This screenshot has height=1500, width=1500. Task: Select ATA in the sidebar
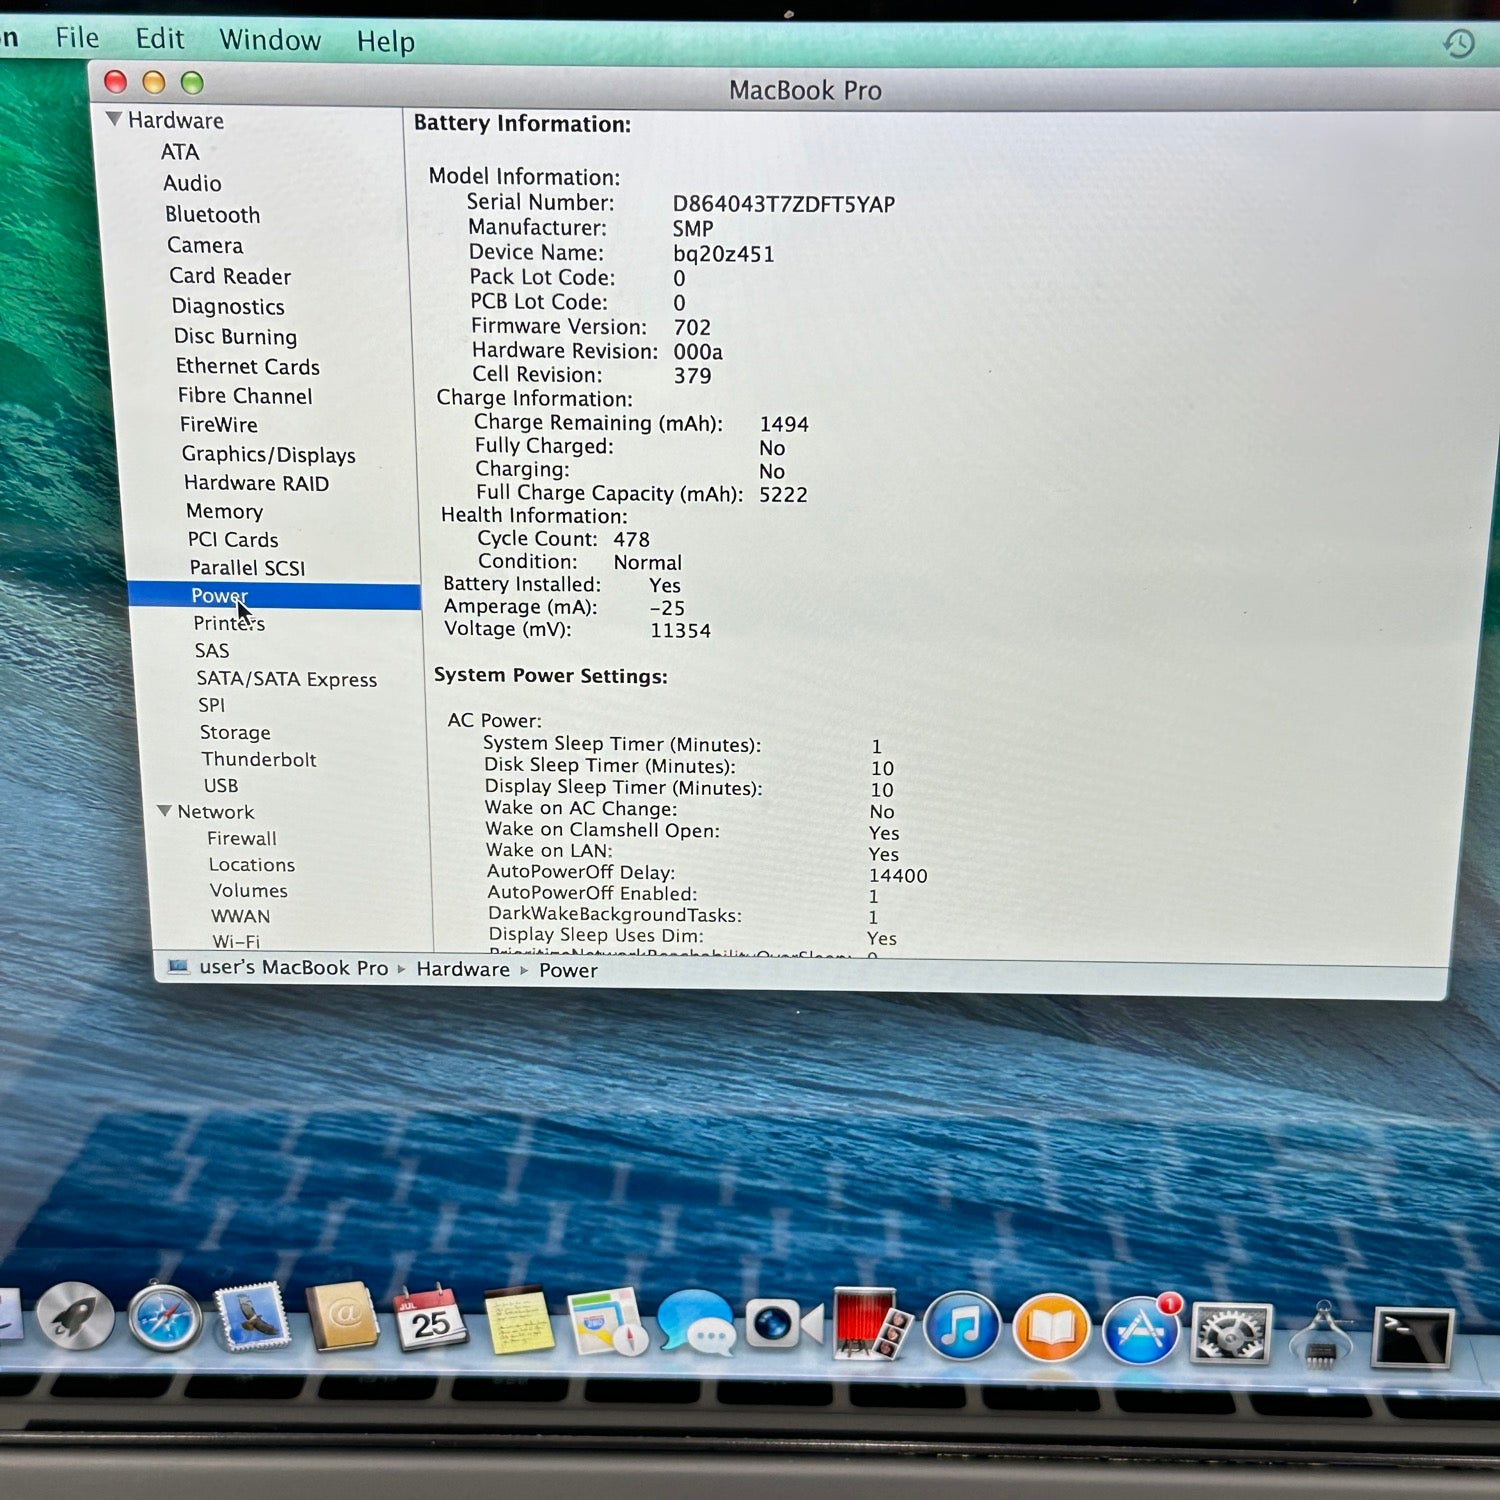(x=180, y=152)
